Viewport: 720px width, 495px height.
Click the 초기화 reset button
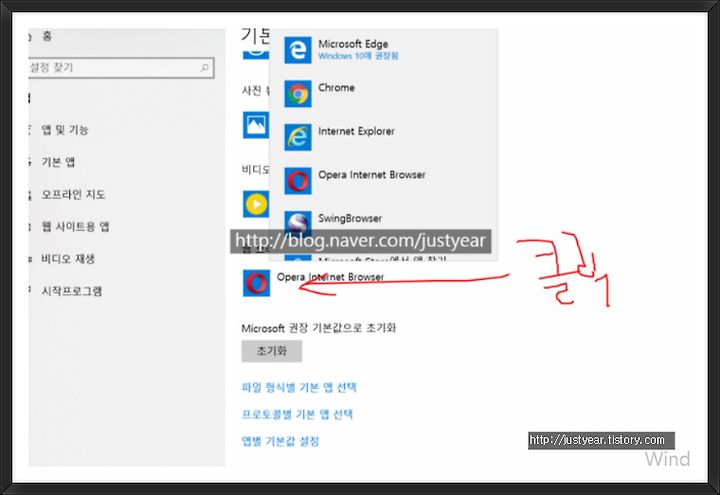coord(272,351)
